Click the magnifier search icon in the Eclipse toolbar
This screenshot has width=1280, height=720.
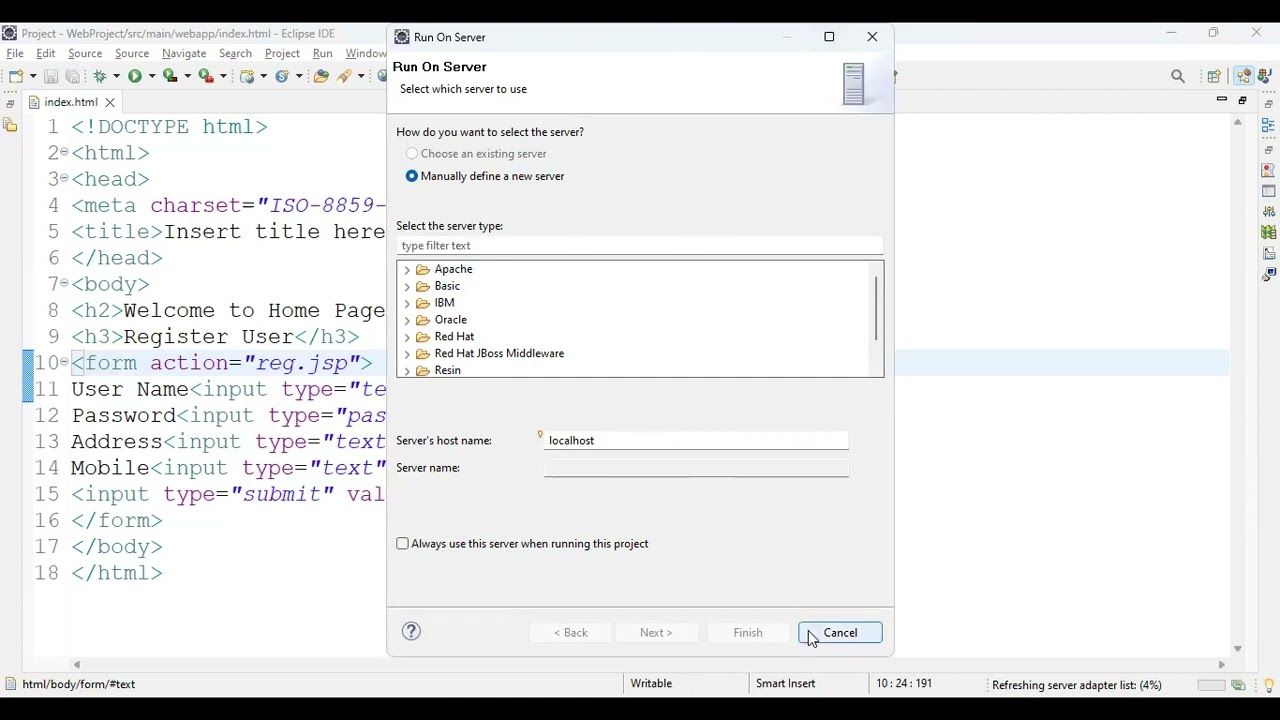(1178, 76)
